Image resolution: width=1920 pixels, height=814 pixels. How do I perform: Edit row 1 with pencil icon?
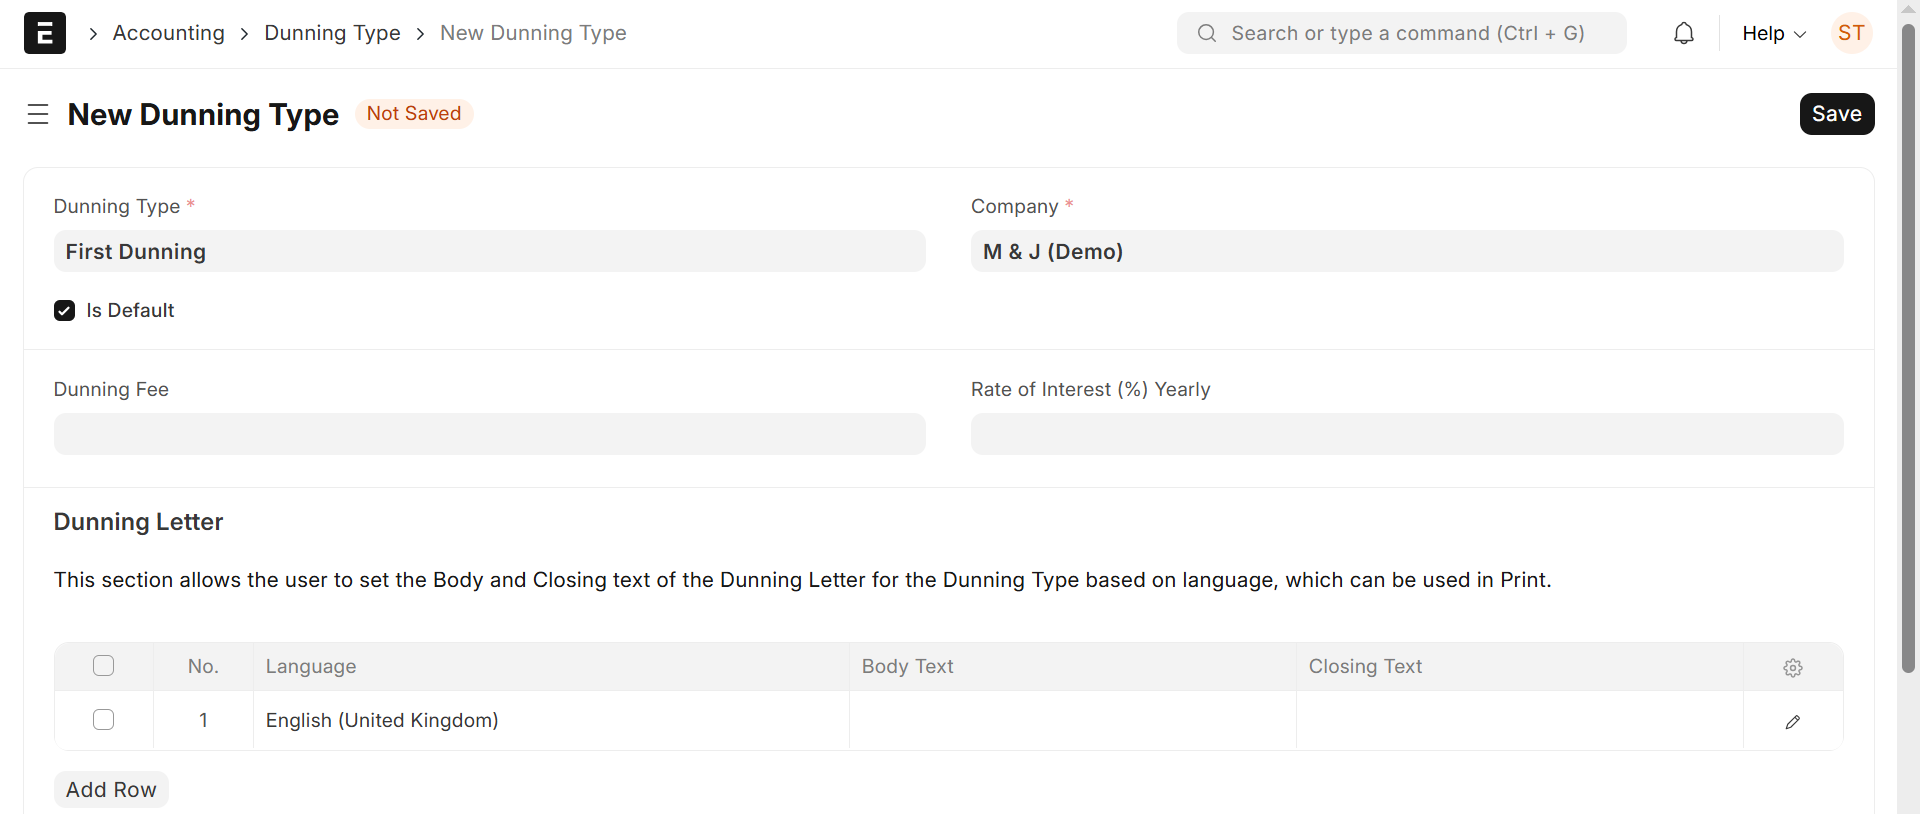1793,722
